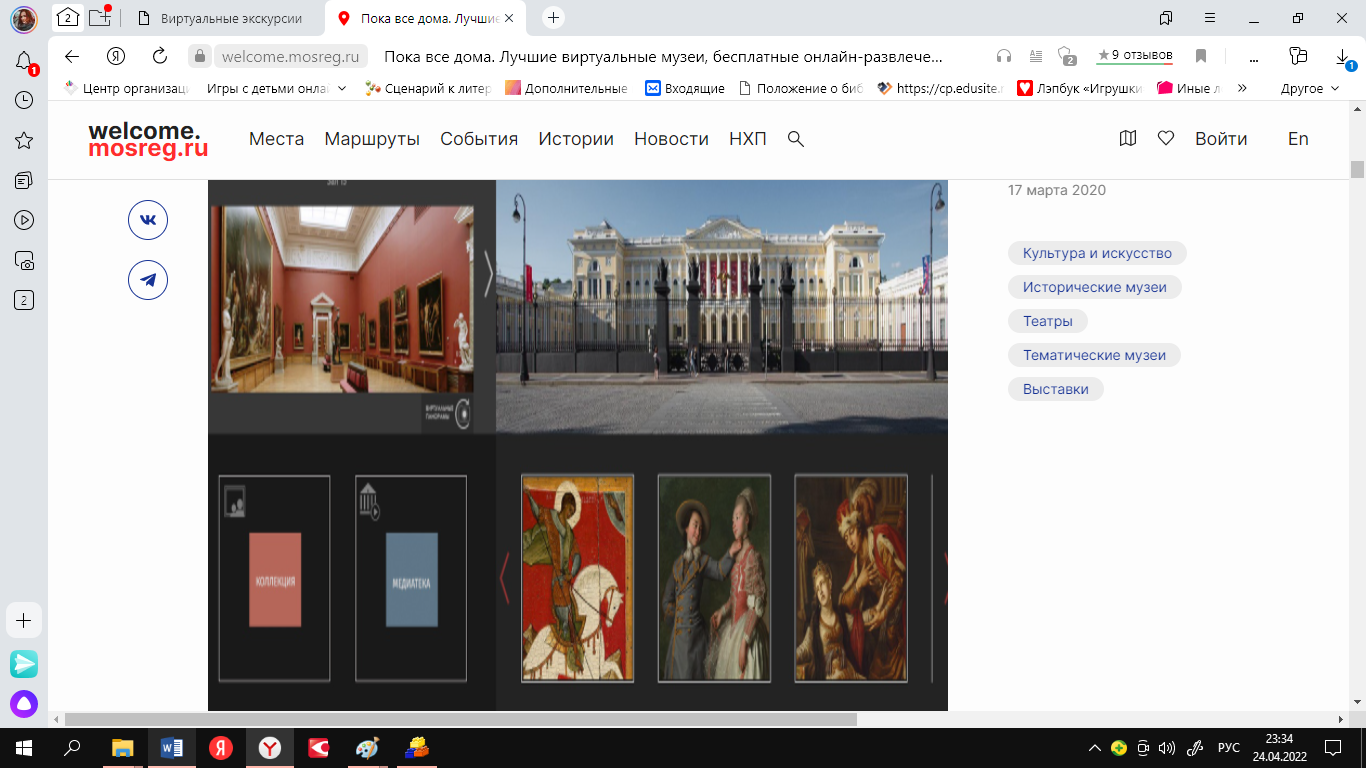1366x768 pixels.
Task: Open favorites heart icon in site header
Action: [1166, 139]
